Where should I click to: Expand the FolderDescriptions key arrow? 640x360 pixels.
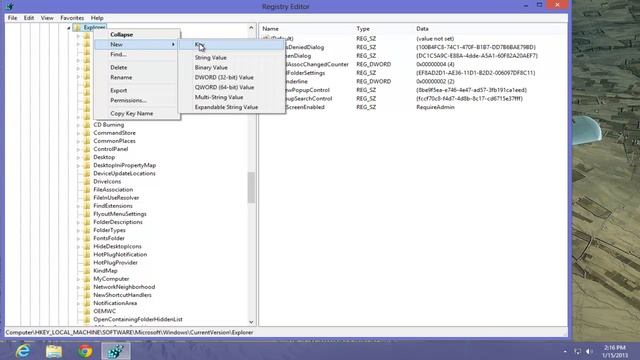[78, 222]
